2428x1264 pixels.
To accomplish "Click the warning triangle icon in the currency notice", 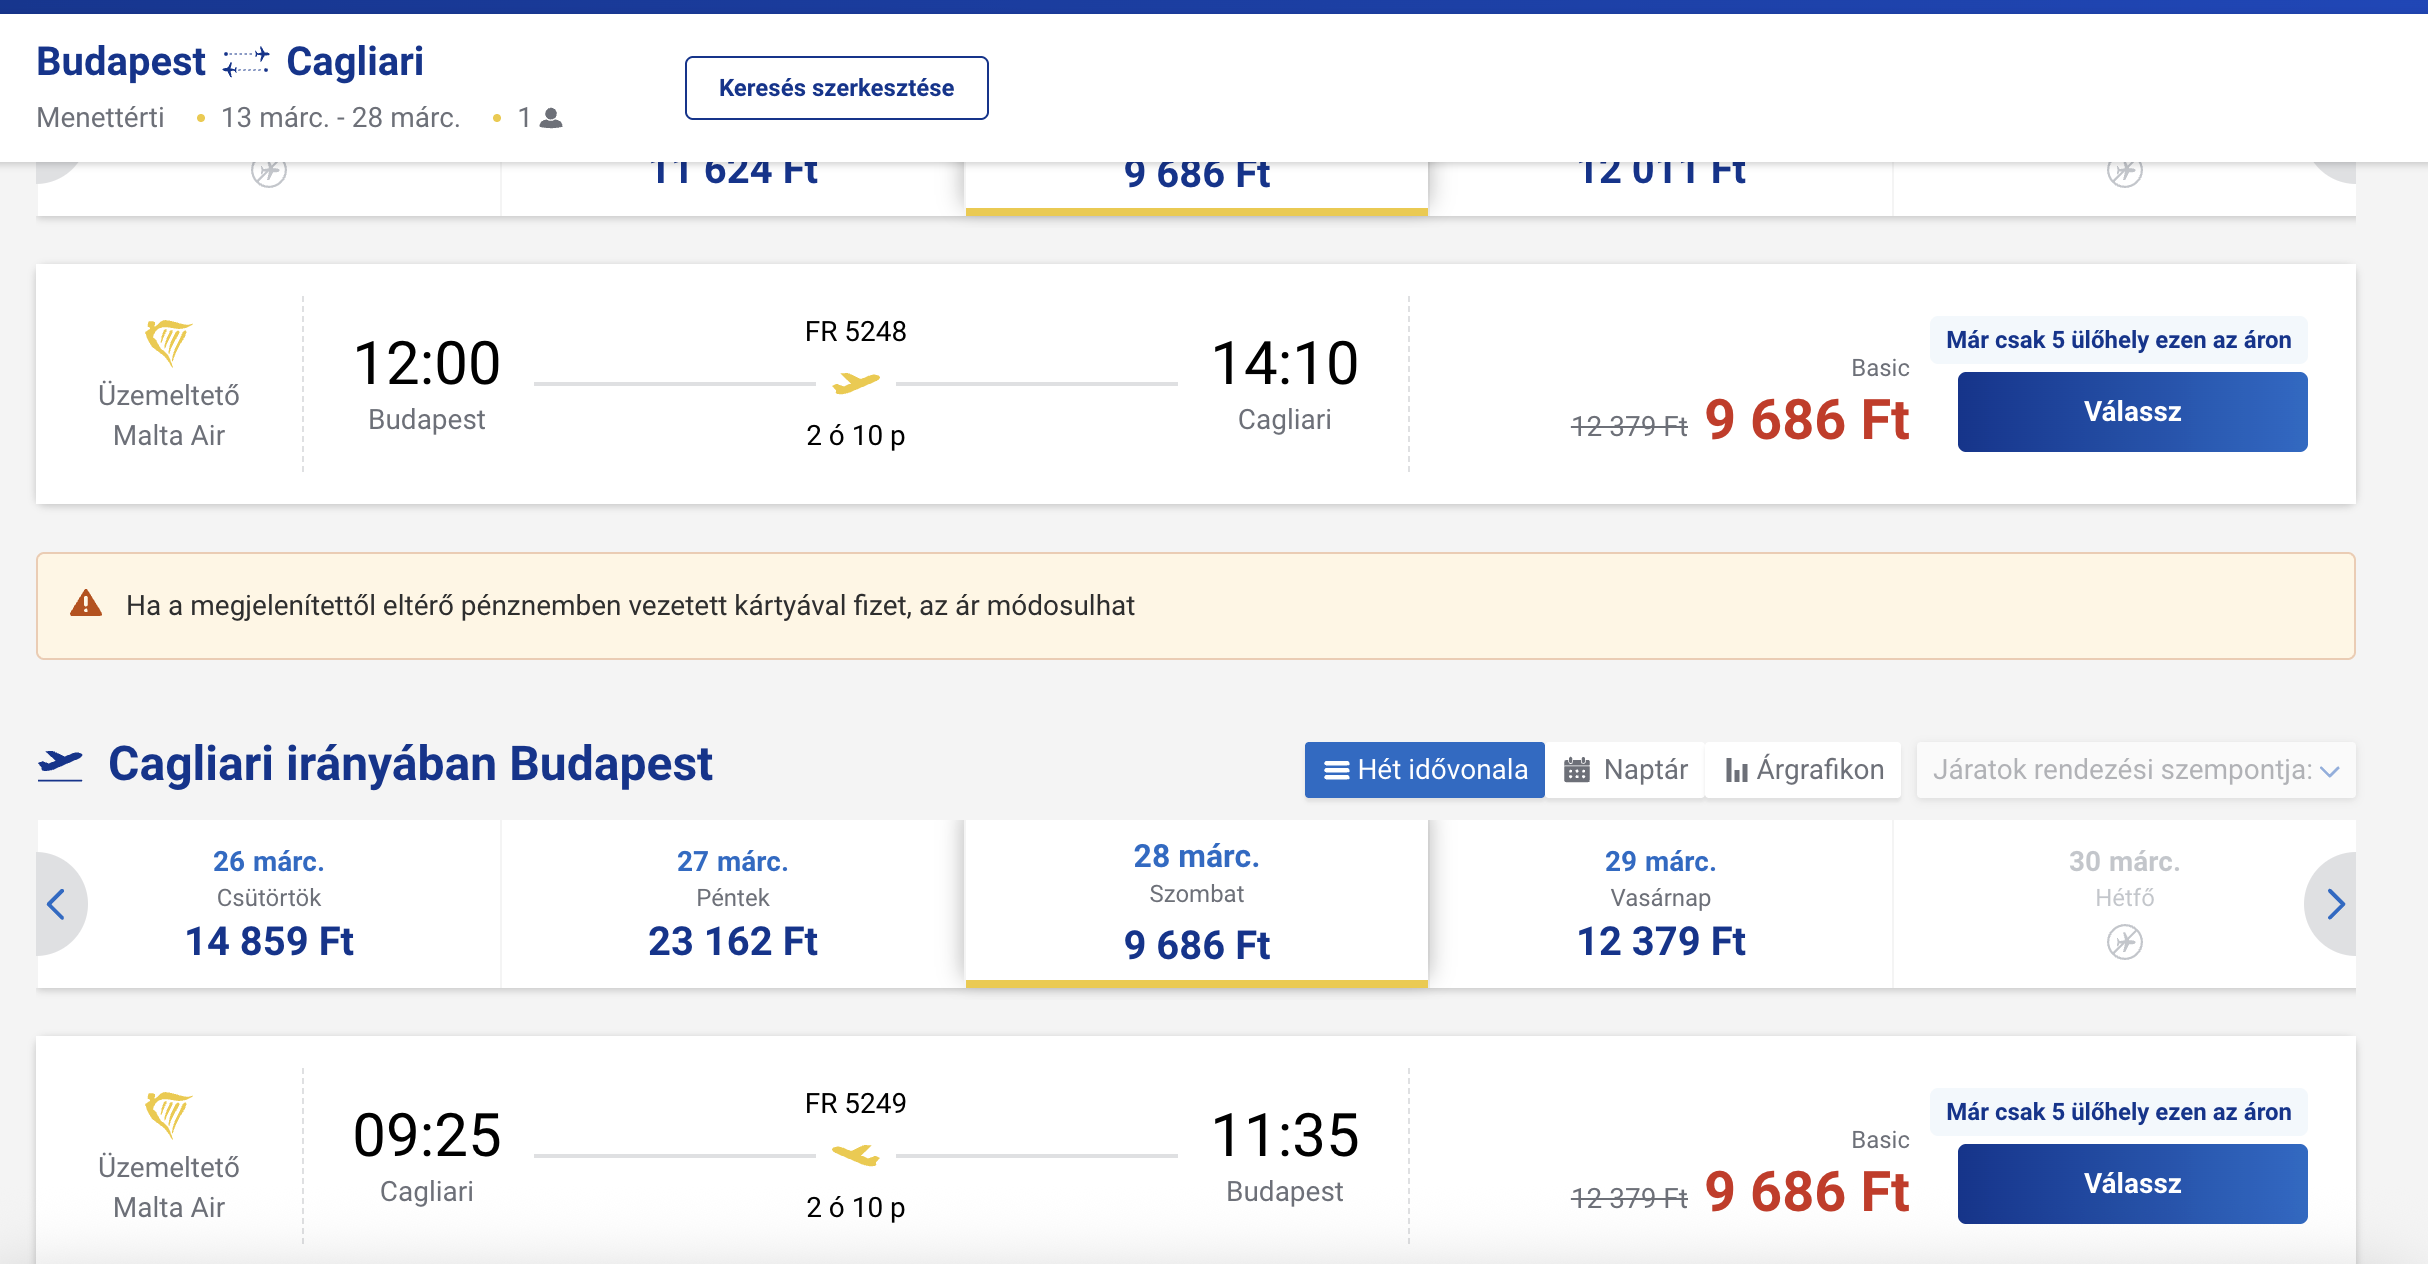I will pyautogui.click(x=86, y=604).
